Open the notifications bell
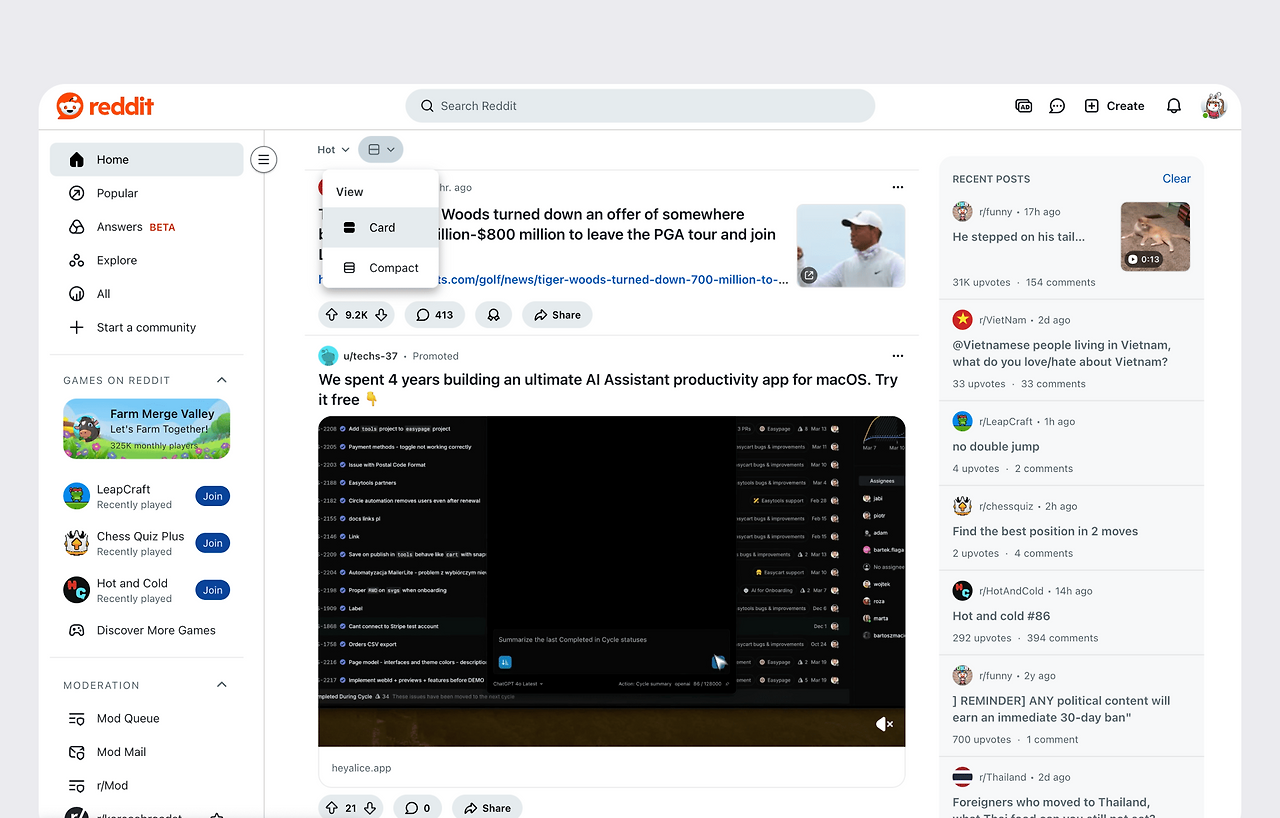This screenshot has height=818, width=1280. [x=1174, y=106]
